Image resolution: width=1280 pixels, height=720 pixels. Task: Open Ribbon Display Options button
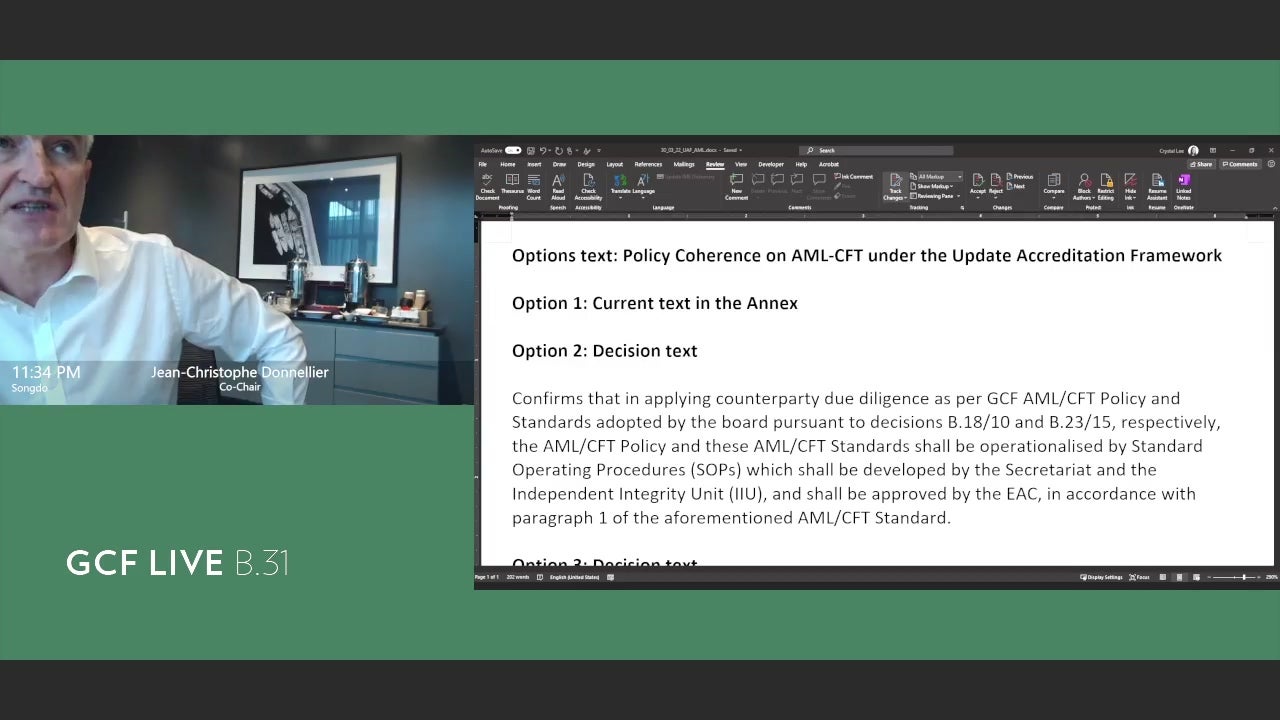point(1213,151)
